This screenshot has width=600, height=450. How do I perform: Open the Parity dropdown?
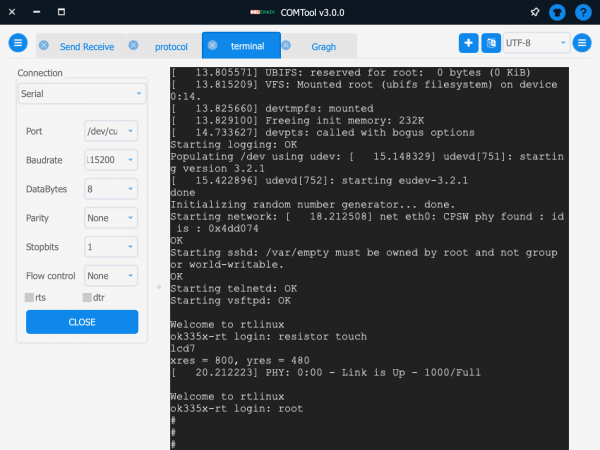(x=111, y=217)
